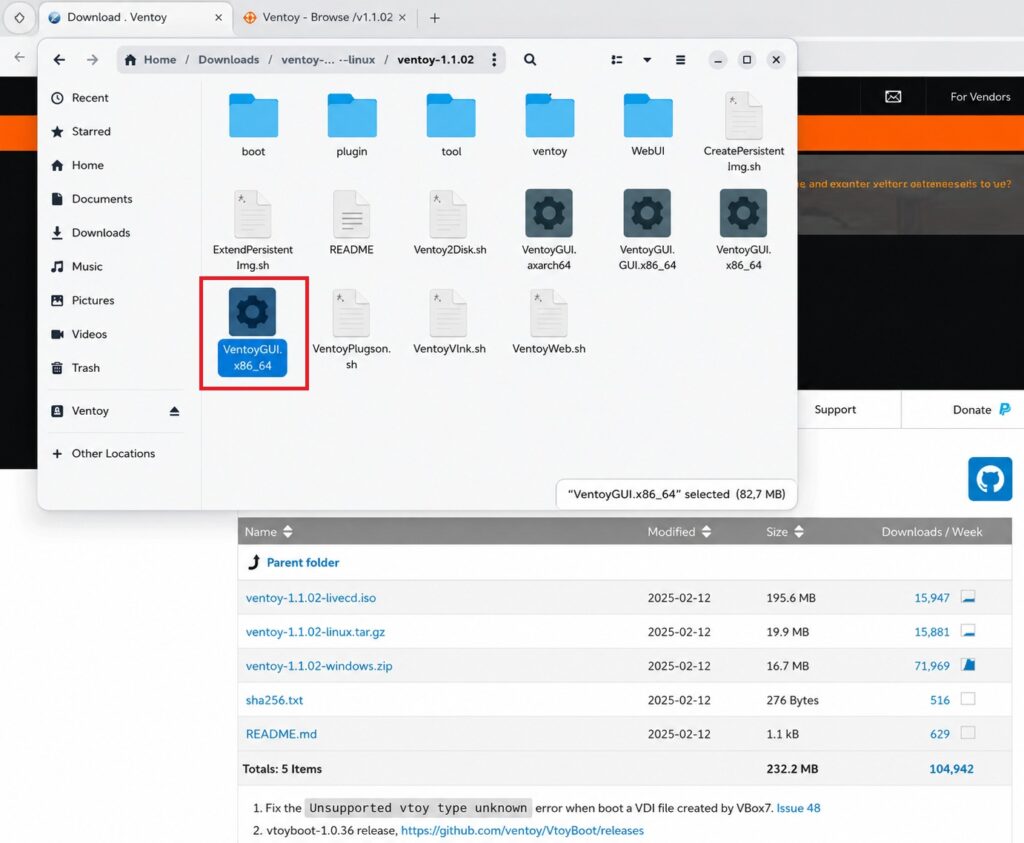Click For Vendors menu item
The image size is (1024, 843).
pyautogui.click(x=980, y=97)
